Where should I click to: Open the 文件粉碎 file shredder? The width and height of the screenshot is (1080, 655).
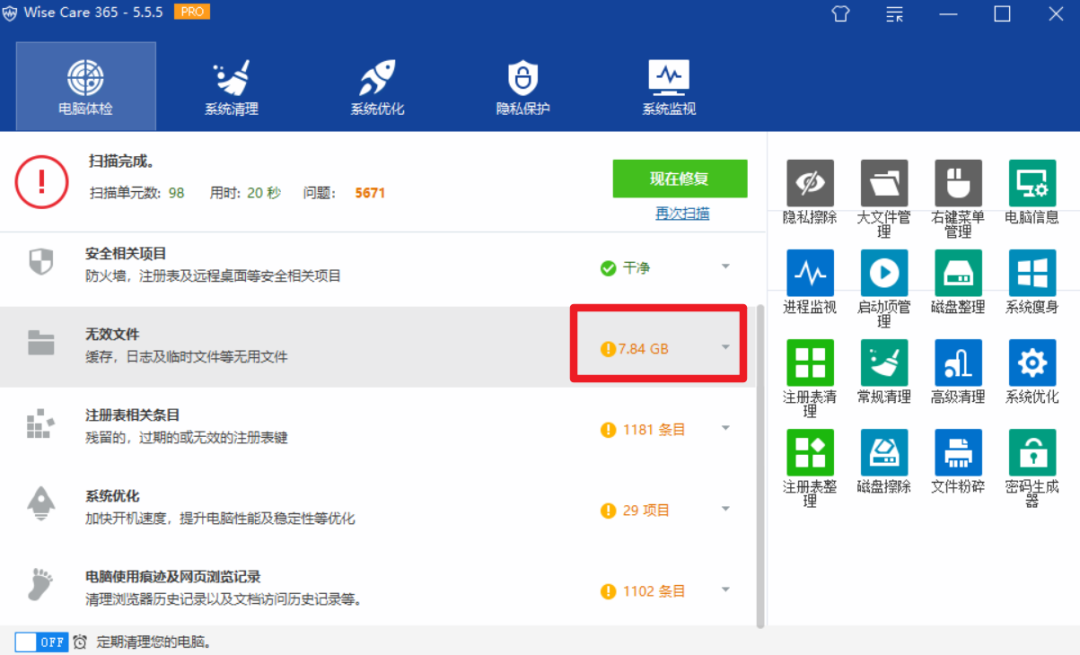(x=958, y=453)
